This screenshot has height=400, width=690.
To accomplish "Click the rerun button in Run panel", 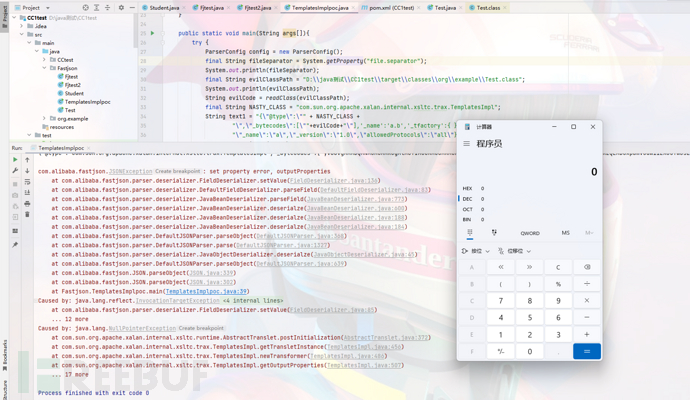I will [x=15, y=160].
